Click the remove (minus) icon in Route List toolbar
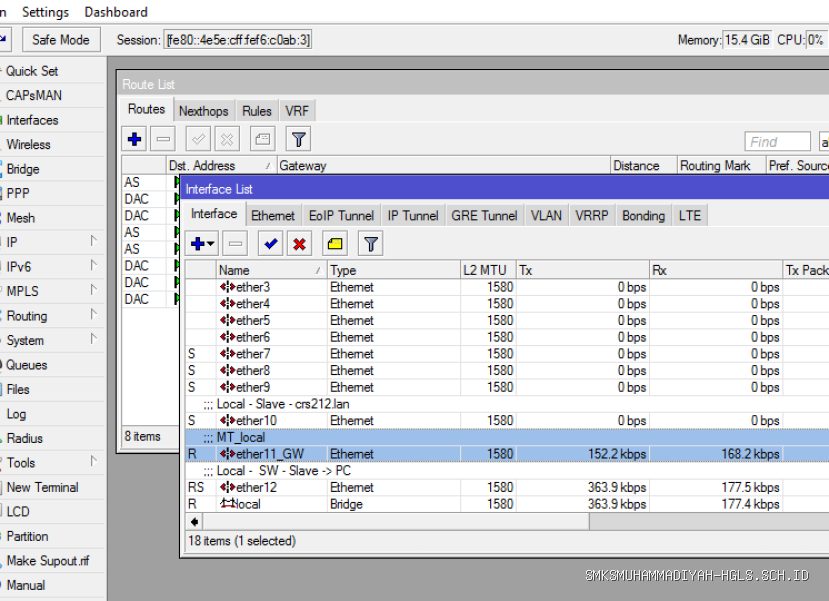This screenshot has width=829, height=601. coord(163,139)
